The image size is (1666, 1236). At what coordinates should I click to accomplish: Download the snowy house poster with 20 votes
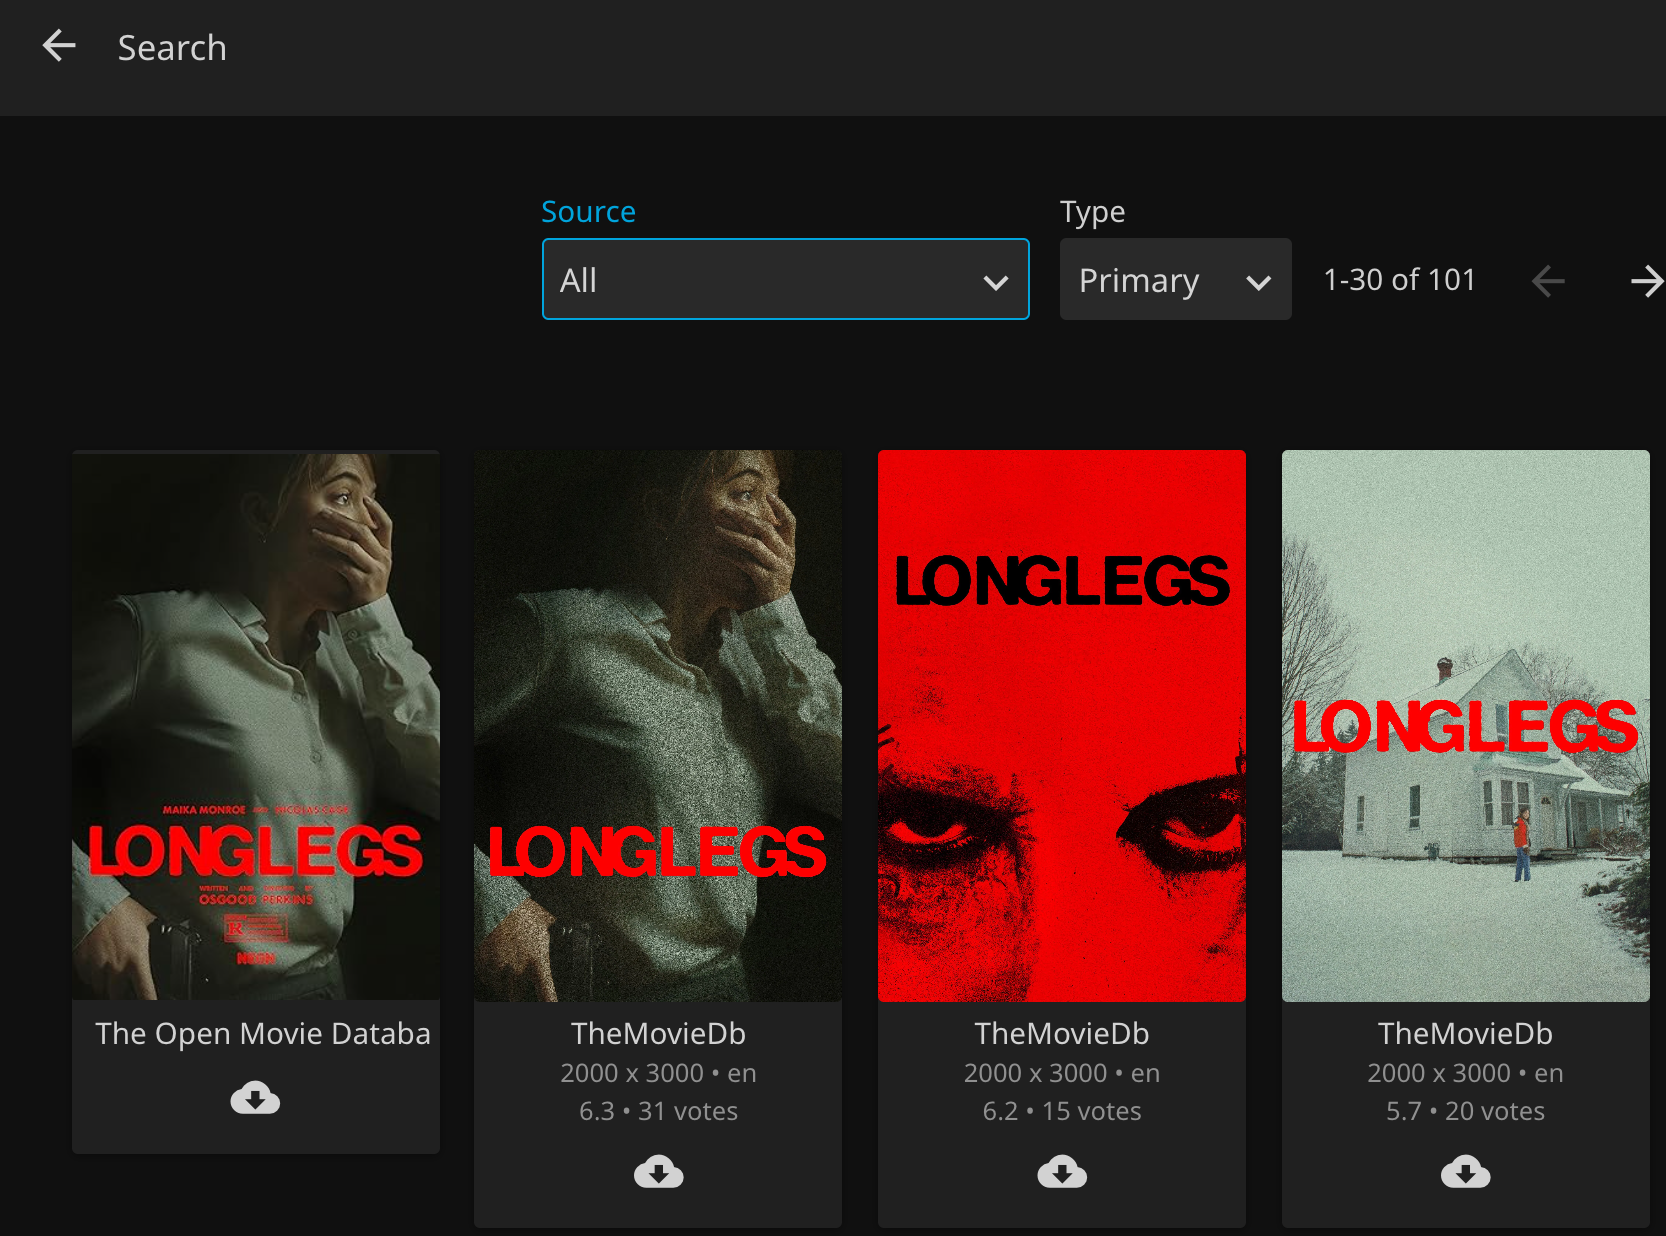[x=1465, y=1171]
